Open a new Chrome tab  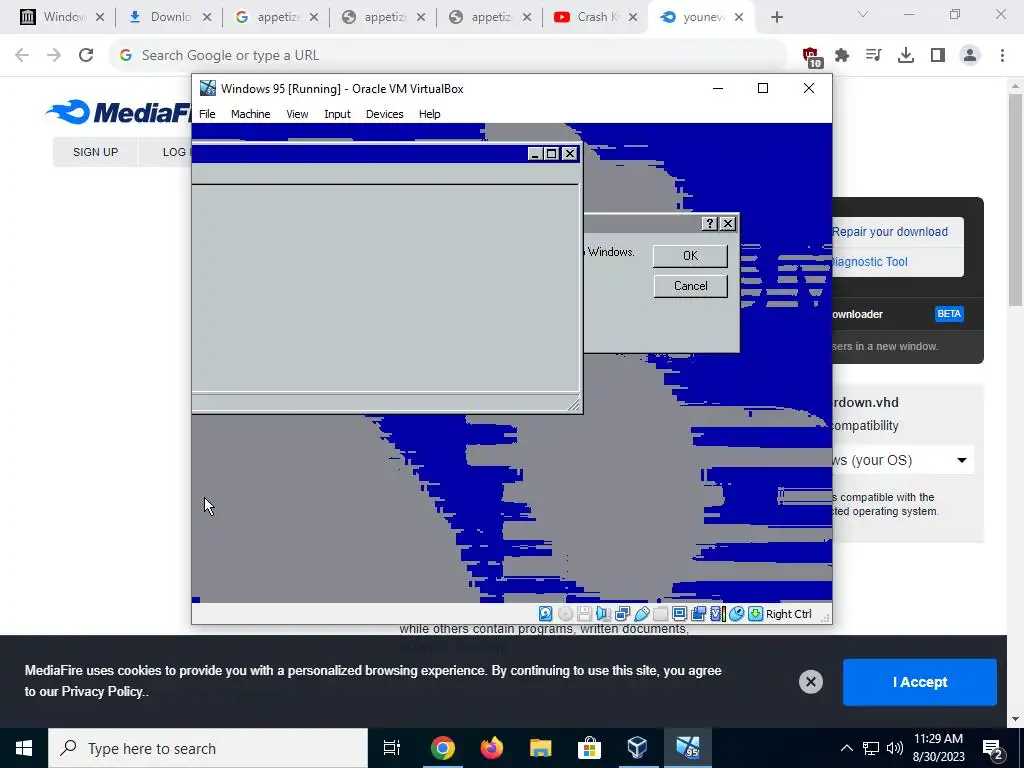[x=776, y=18]
